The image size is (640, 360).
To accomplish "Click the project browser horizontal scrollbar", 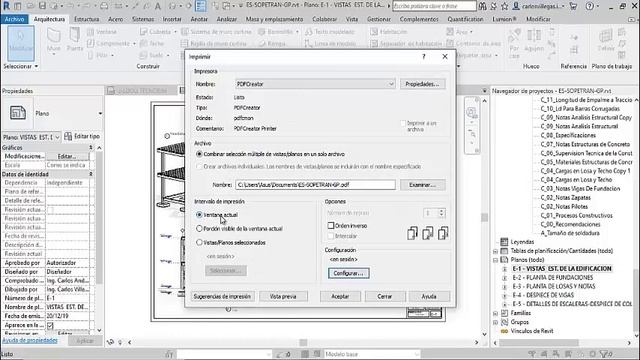I will [539, 343].
